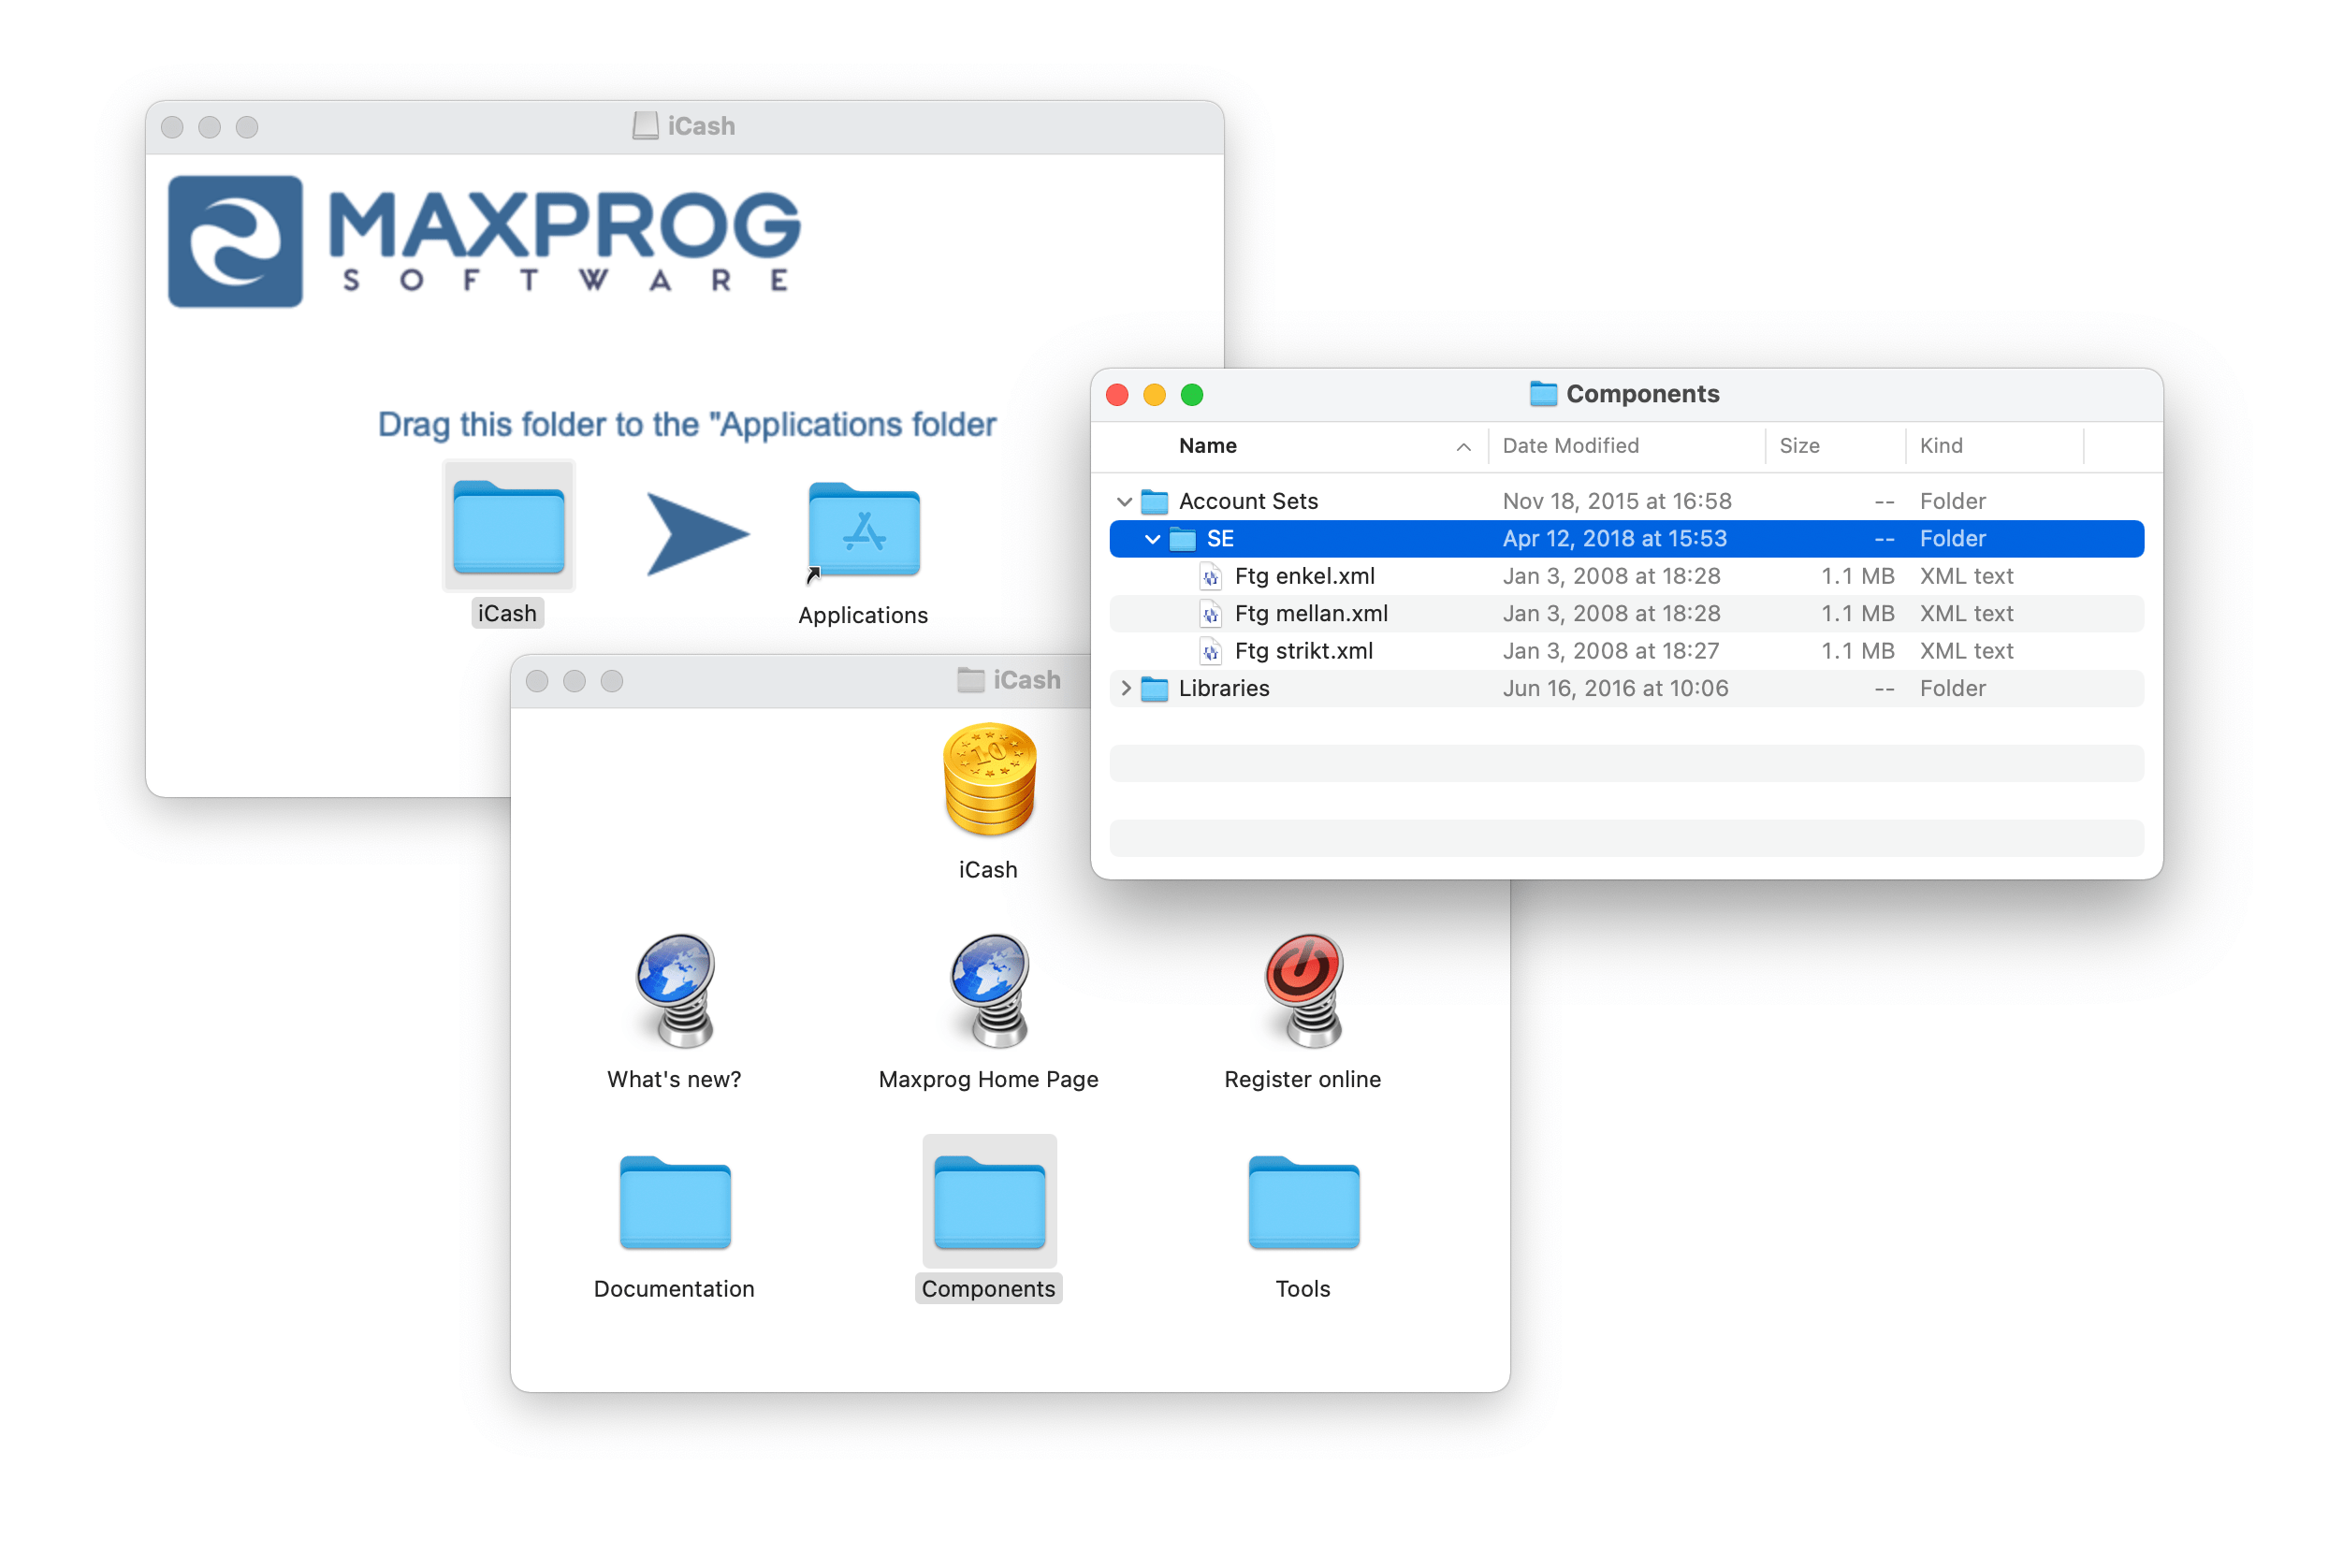Image resolution: width=2343 pixels, height=1568 pixels.
Task: Select the Ftg mellan.xml file name
Action: tap(1310, 614)
